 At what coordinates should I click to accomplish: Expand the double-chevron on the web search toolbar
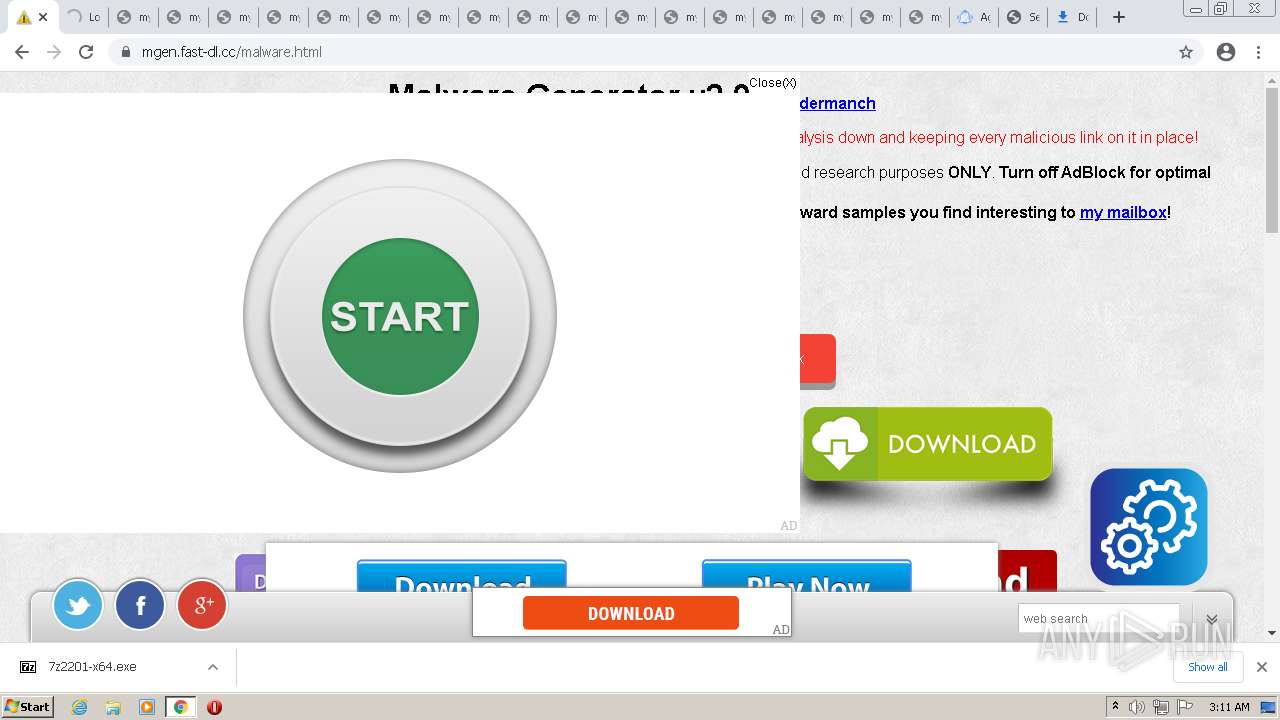[x=1212, y=620]
